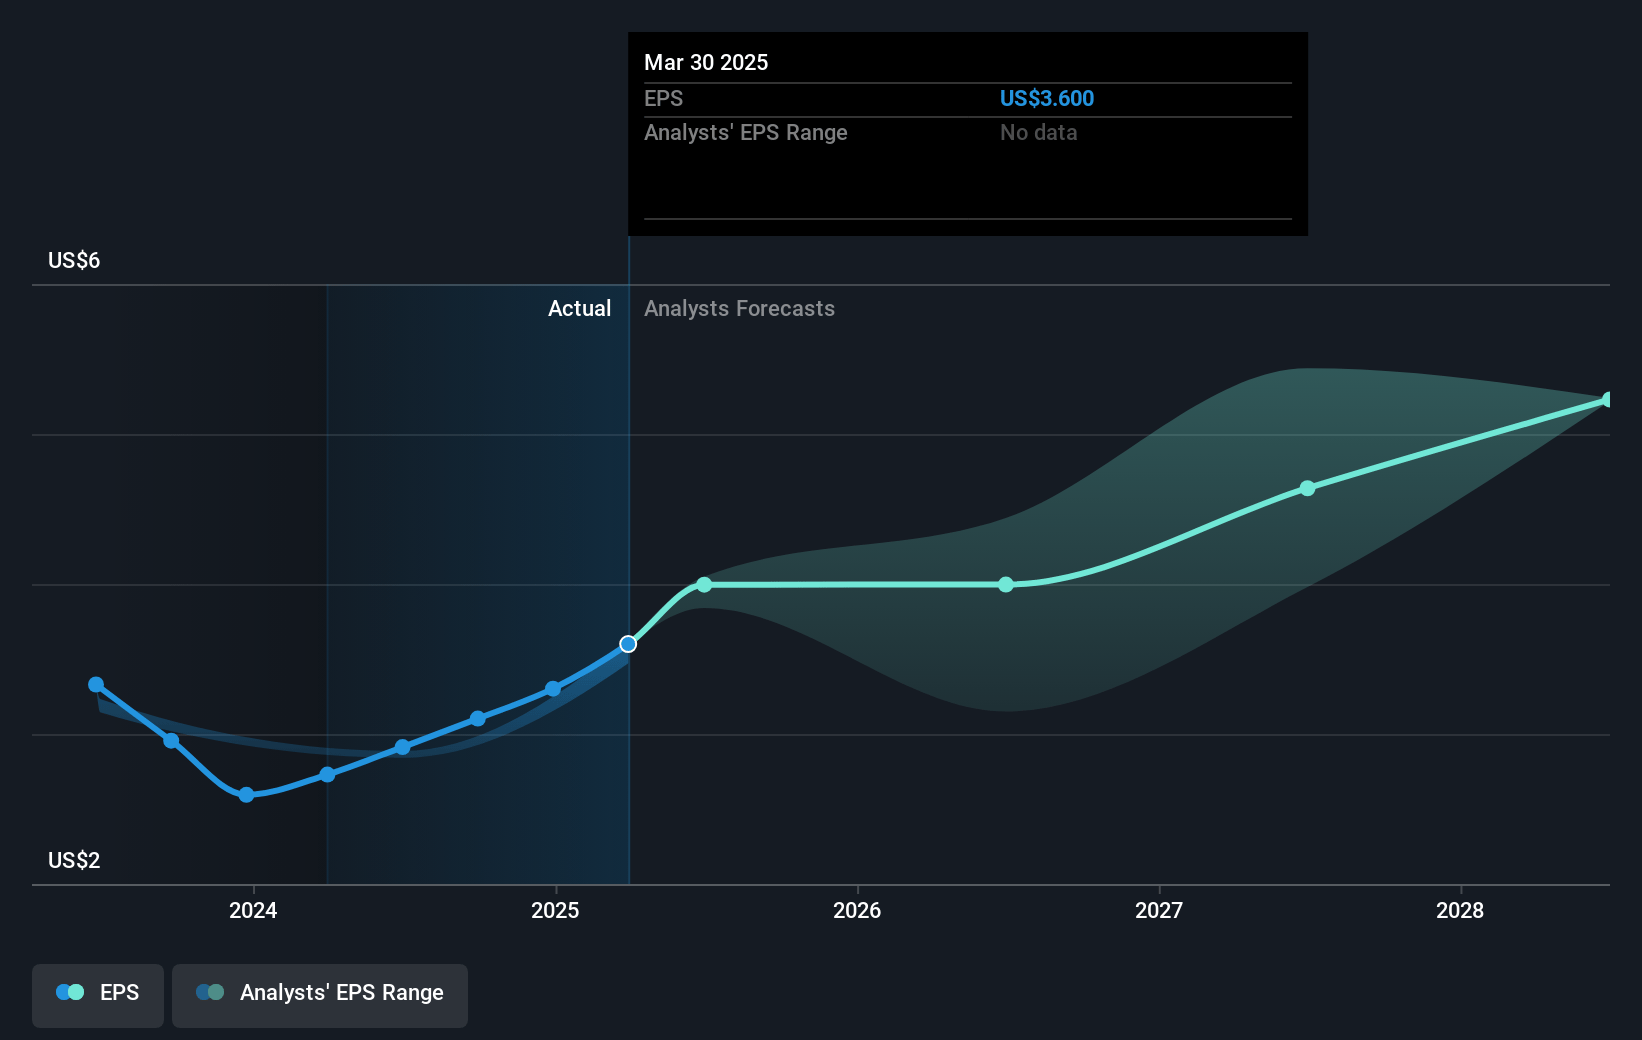Click the 'Actual' section label

[x=579, y=309]
